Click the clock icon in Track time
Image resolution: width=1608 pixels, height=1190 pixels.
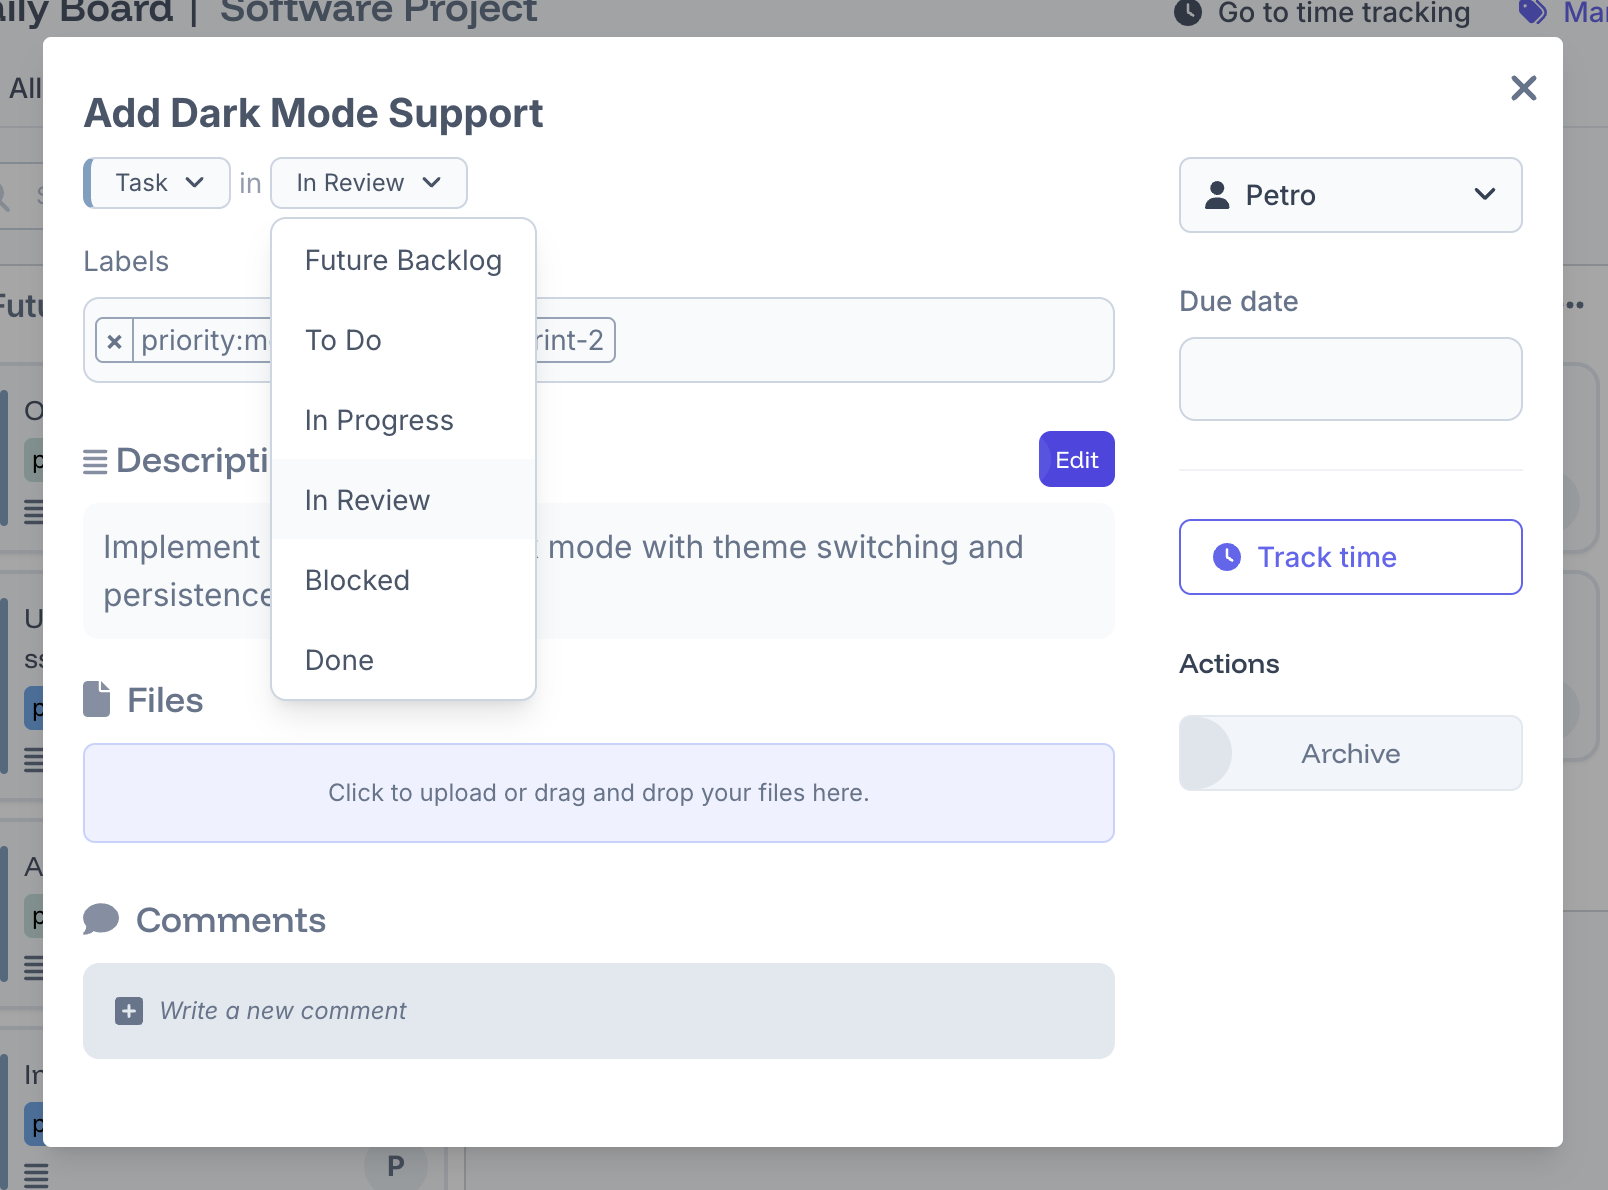(x=1226, y=557)
